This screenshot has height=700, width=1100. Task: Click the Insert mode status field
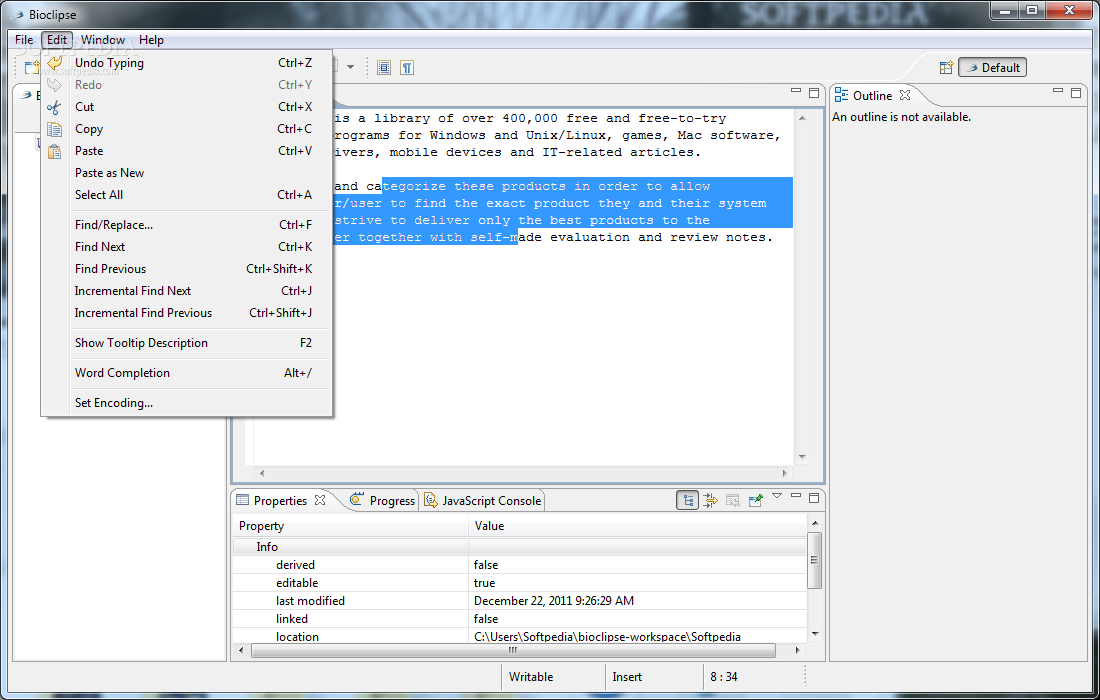click(626, 677)
